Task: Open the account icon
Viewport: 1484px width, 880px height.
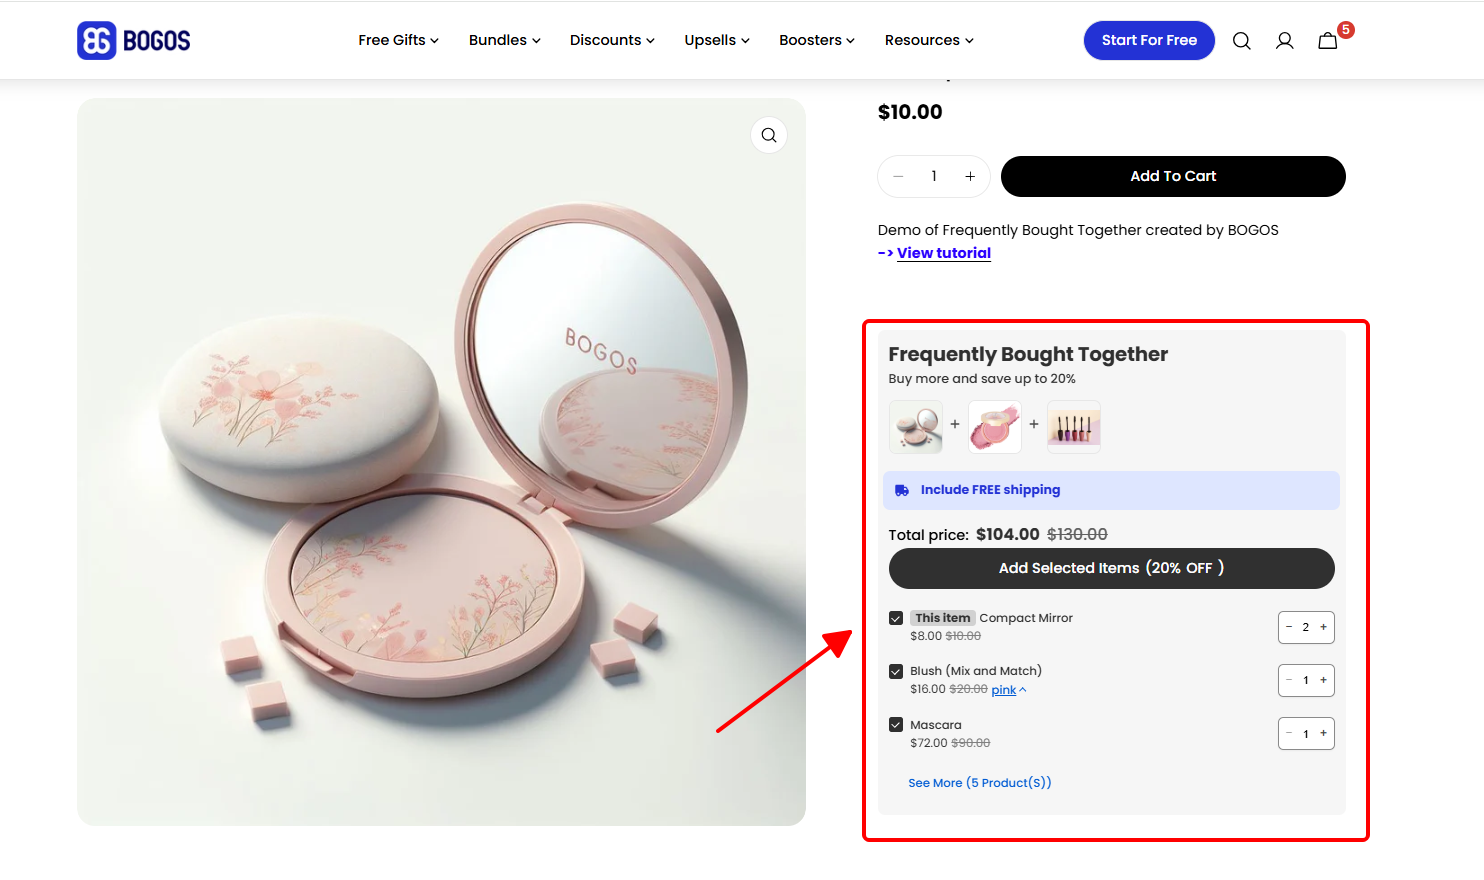Action: coord(1284,40)
